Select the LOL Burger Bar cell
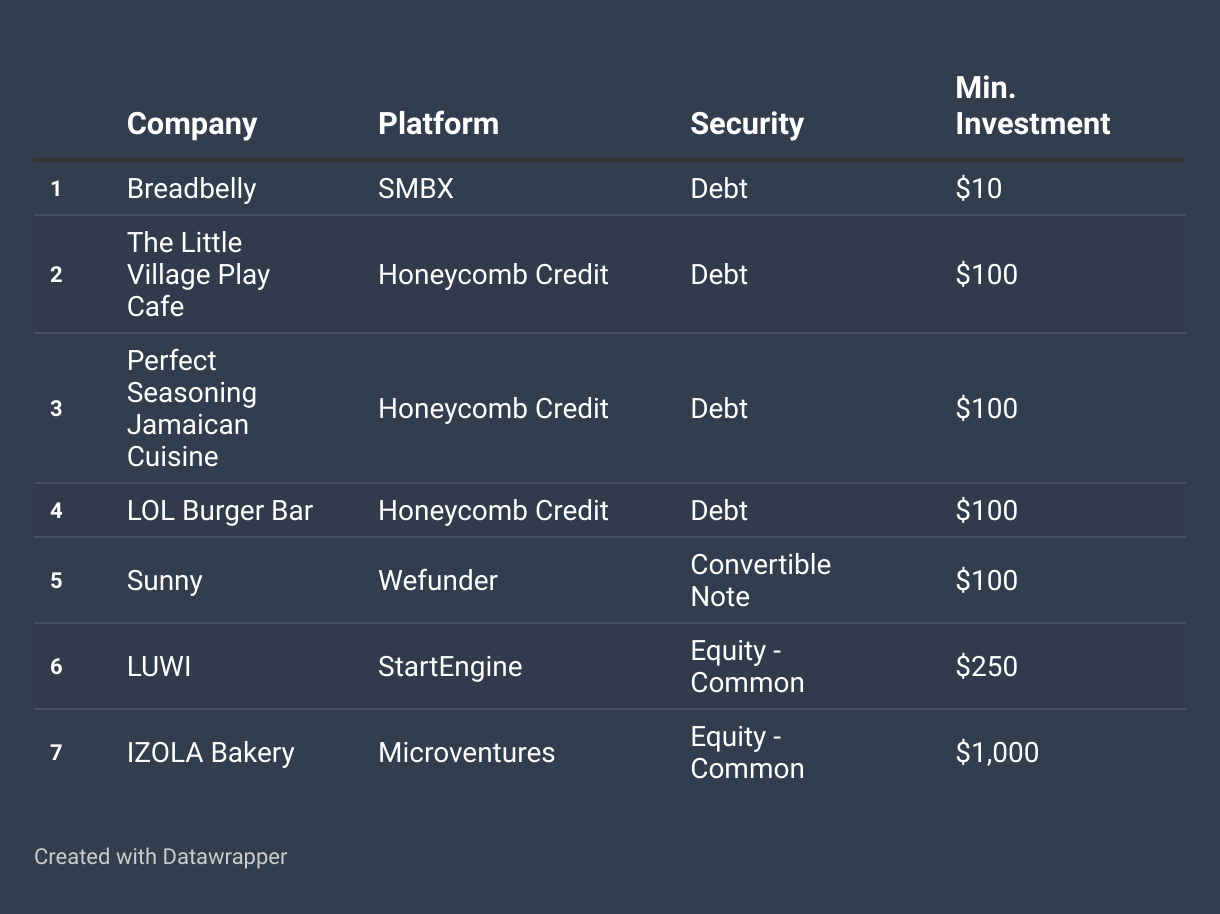 [x=220, y=510]
